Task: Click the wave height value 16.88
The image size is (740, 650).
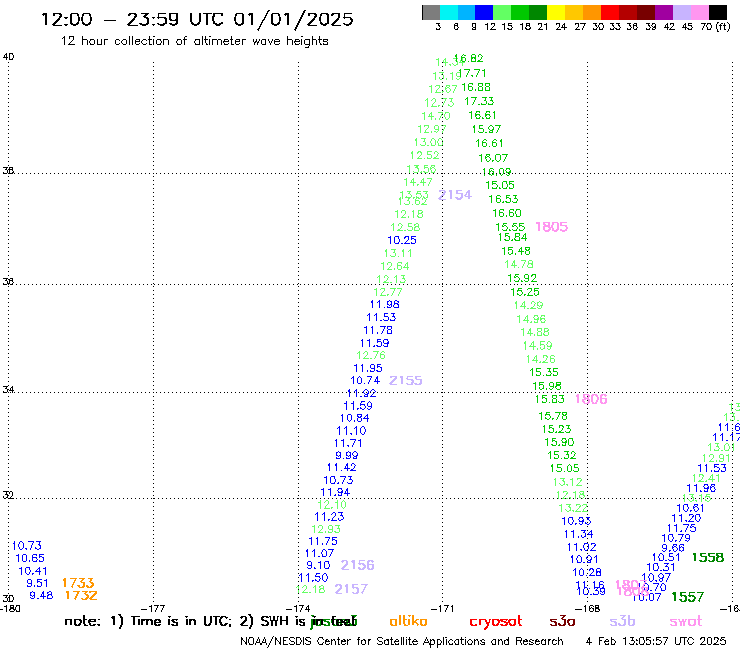Action: [x=476, y=87]
